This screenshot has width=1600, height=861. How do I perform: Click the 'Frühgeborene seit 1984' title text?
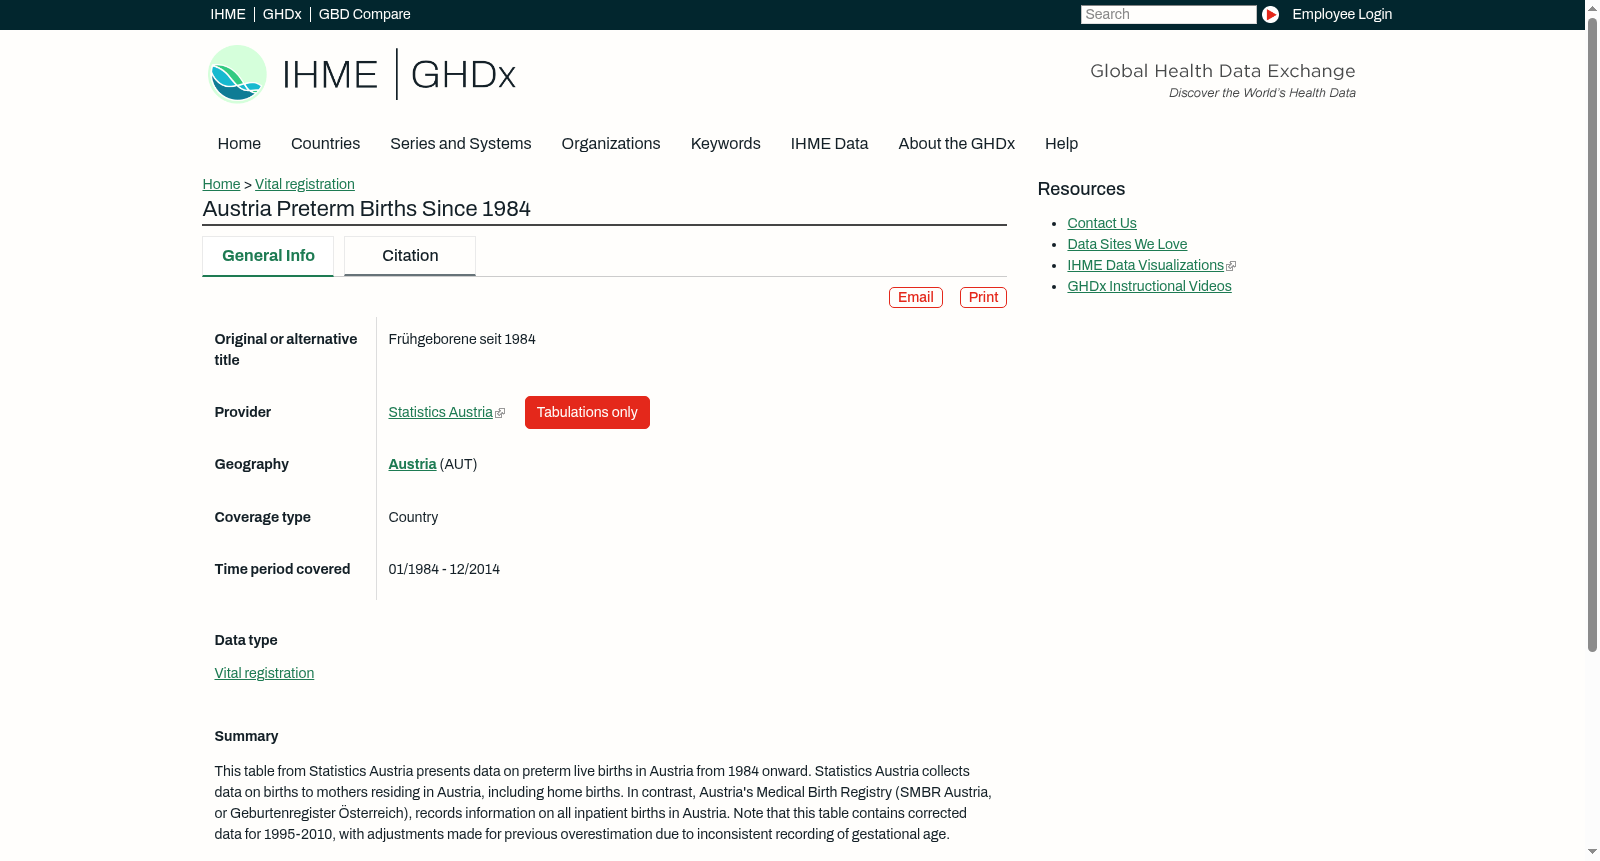click(462, 340)
